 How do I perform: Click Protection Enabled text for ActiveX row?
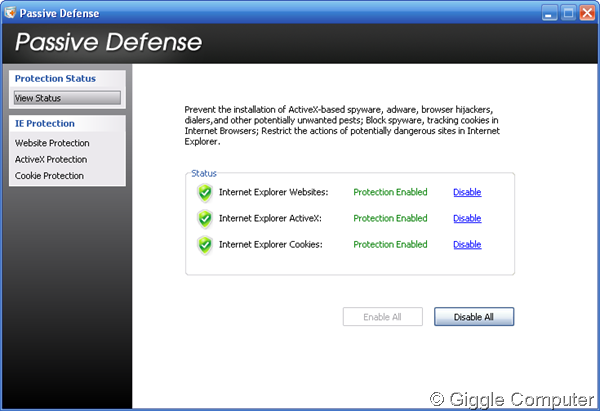(x=390, y=218)
